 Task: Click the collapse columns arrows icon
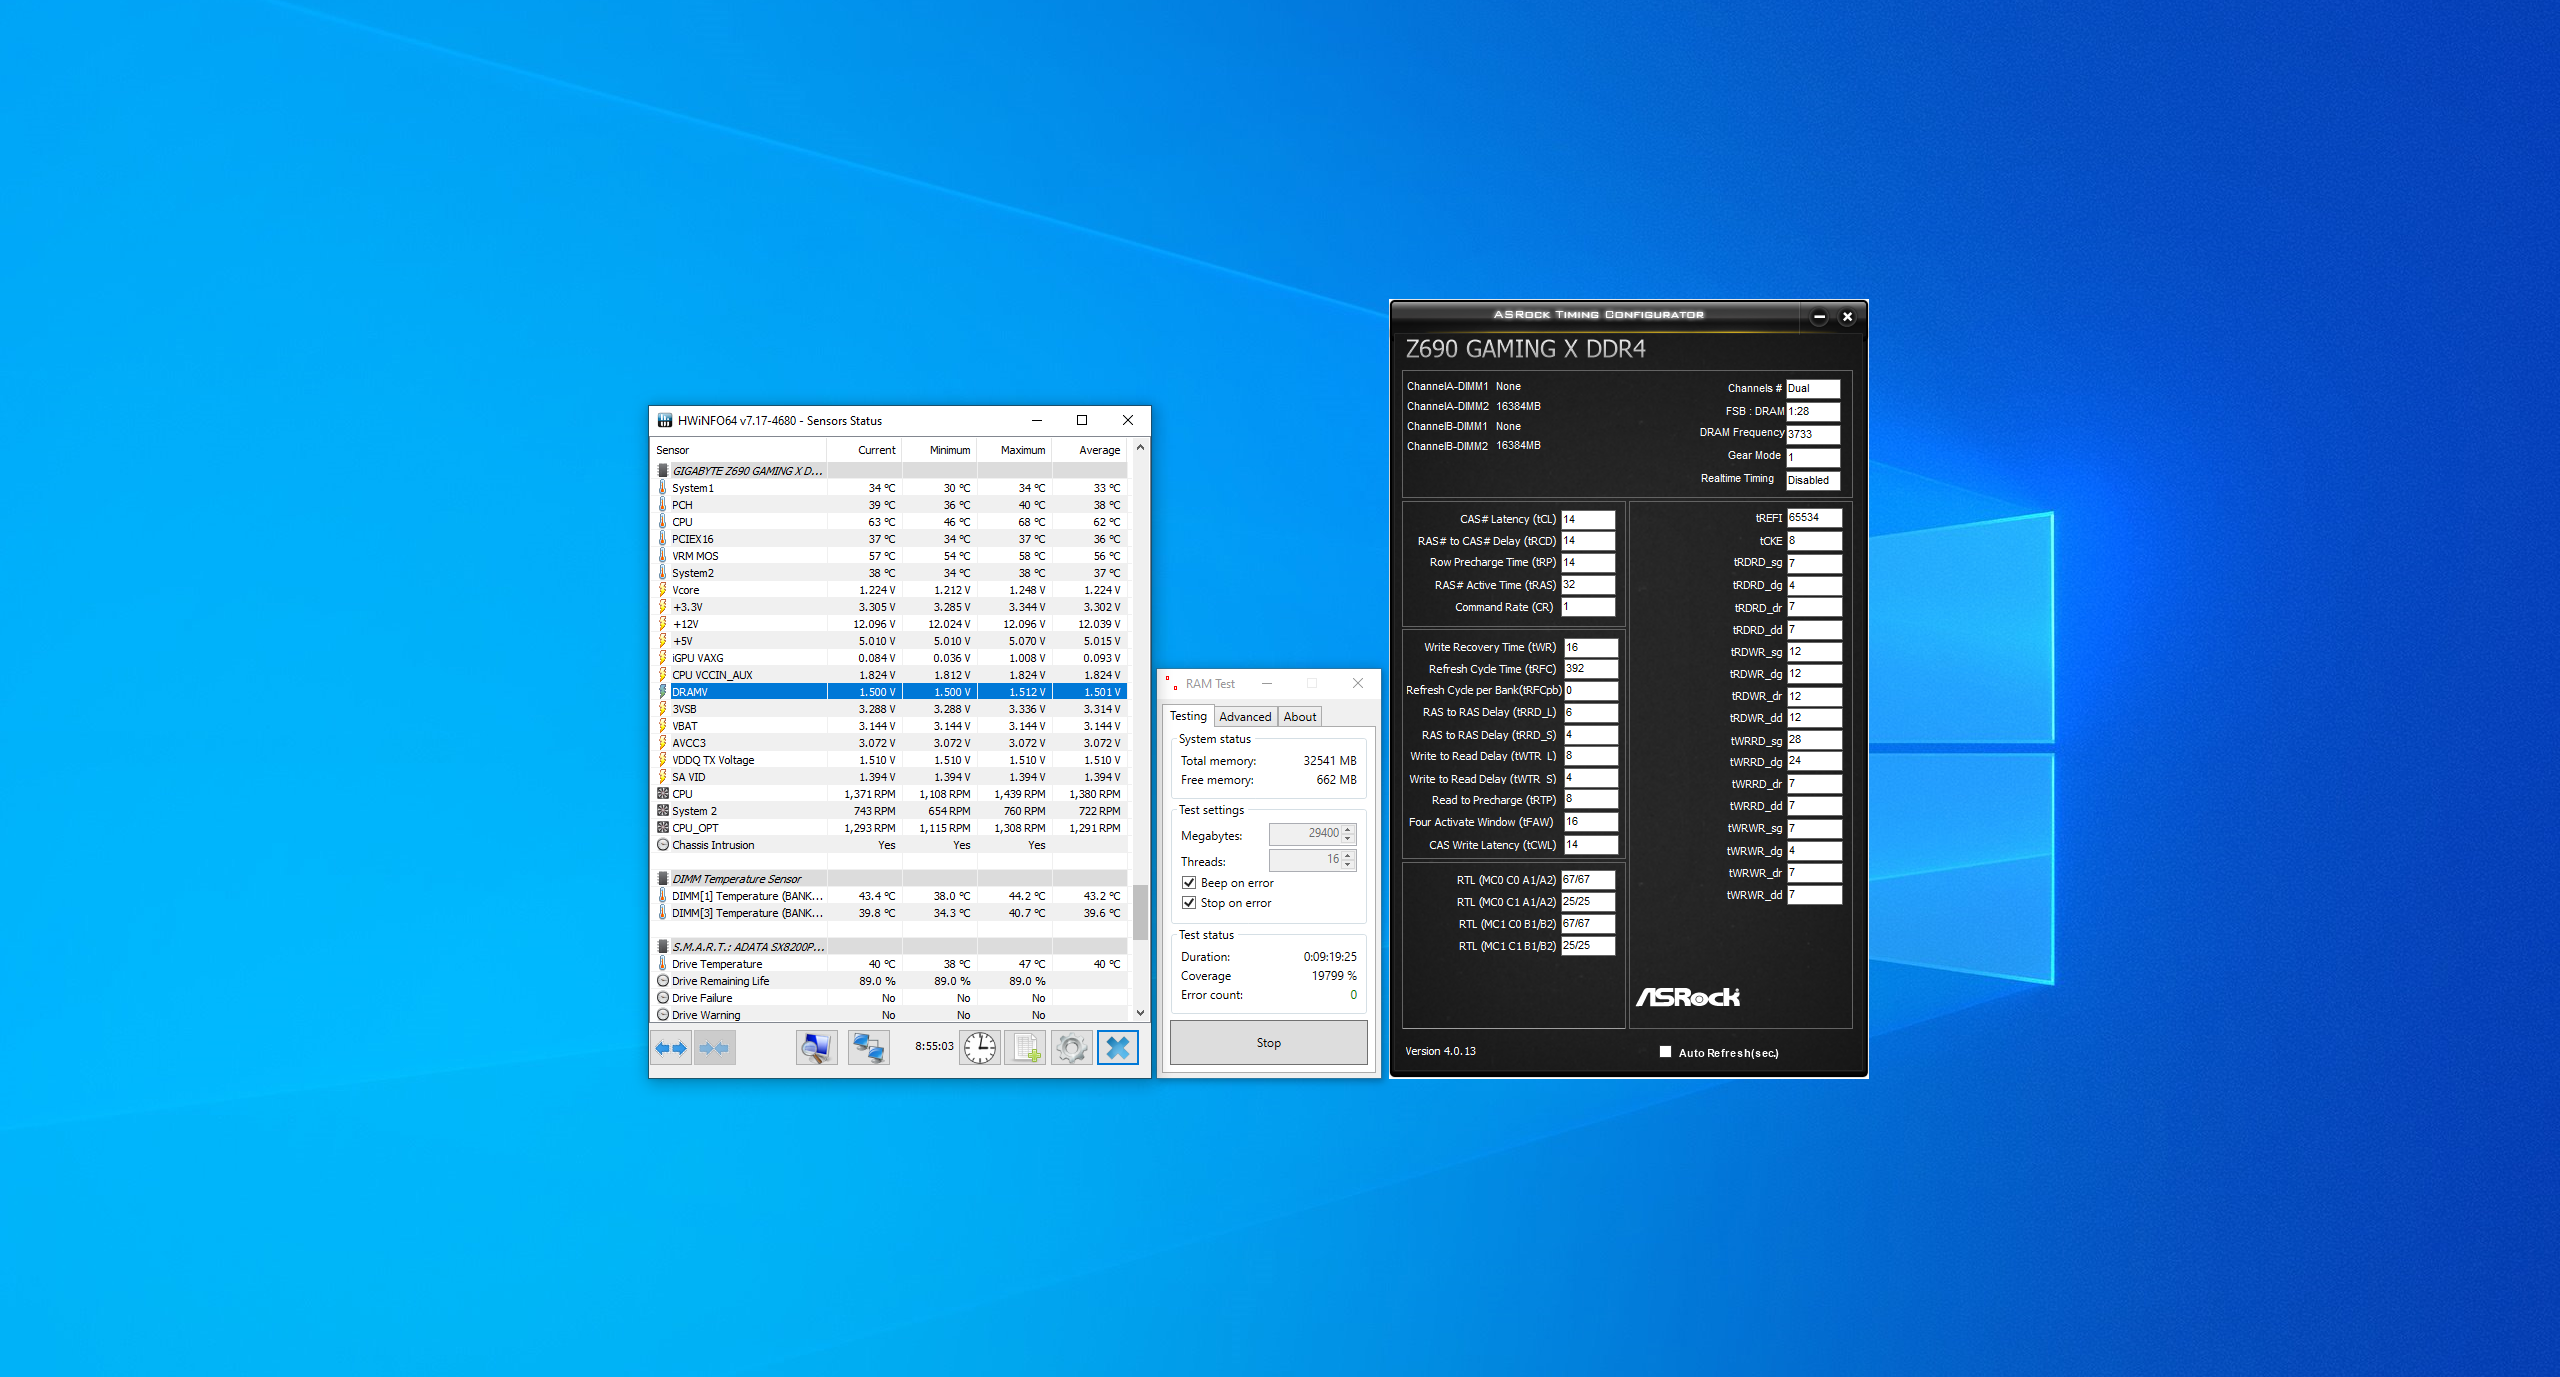click(x=714, y=1048)
